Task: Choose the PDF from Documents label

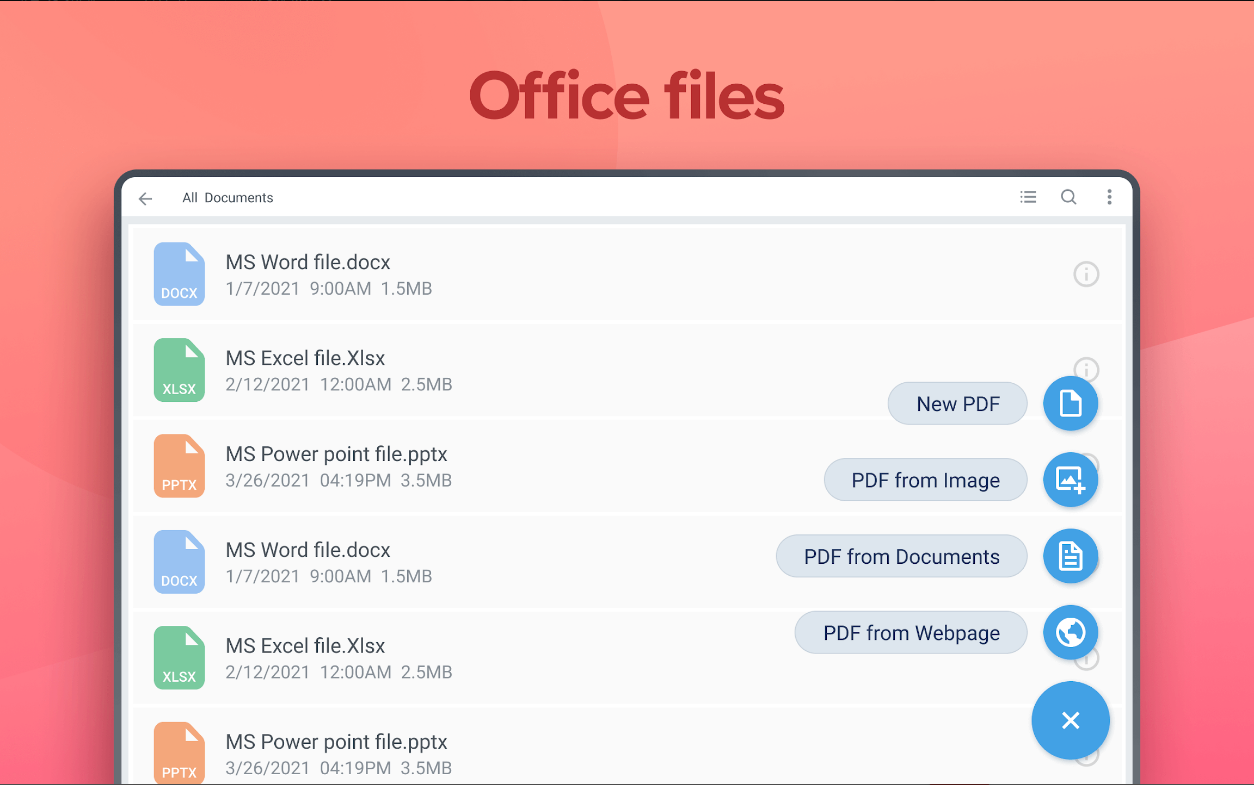Action: pos(902,556)
